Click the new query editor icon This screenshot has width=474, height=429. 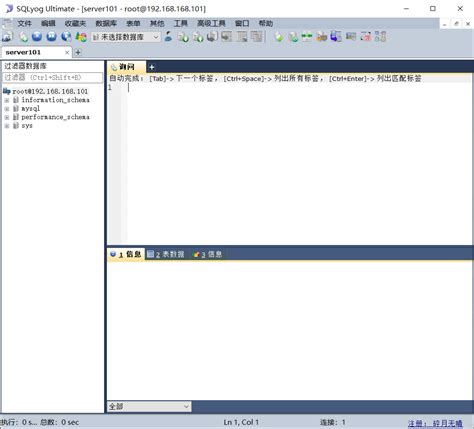pyautogui.click(x=23, y=37)
